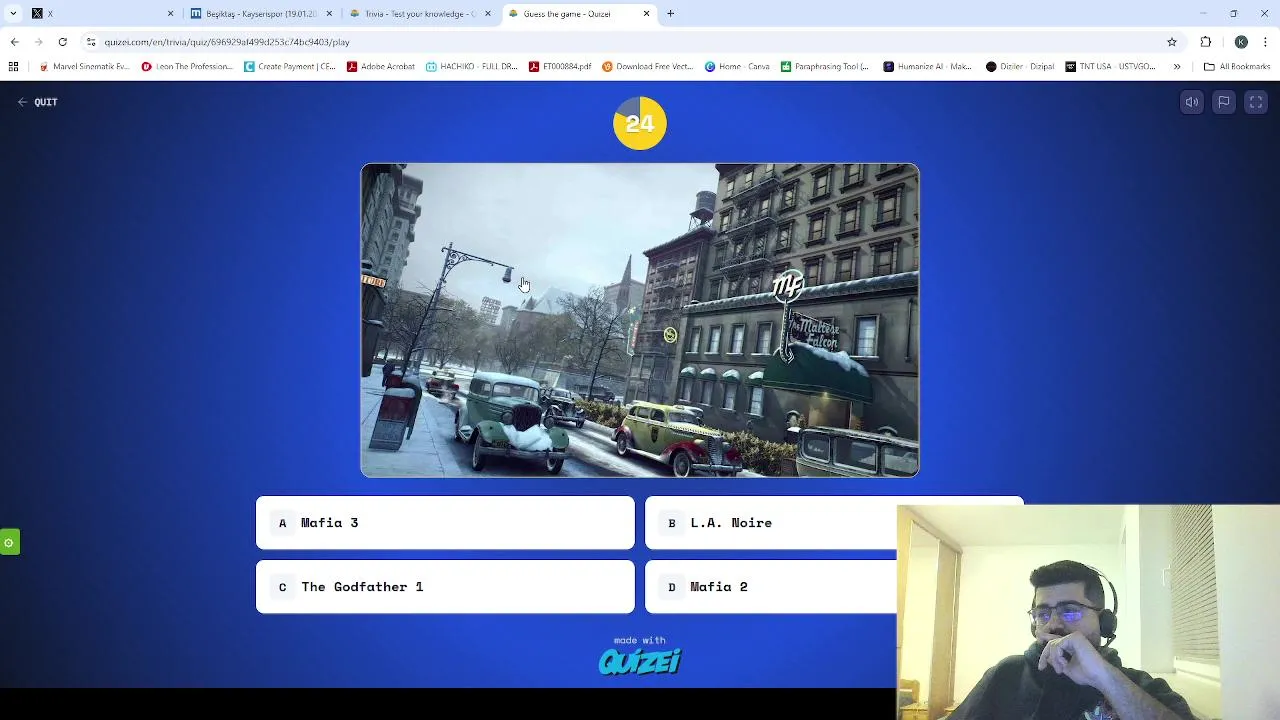This screenshot has width=1280, height=720.
Task: Open Humanize AI bookmark
Action: (927, 67)
